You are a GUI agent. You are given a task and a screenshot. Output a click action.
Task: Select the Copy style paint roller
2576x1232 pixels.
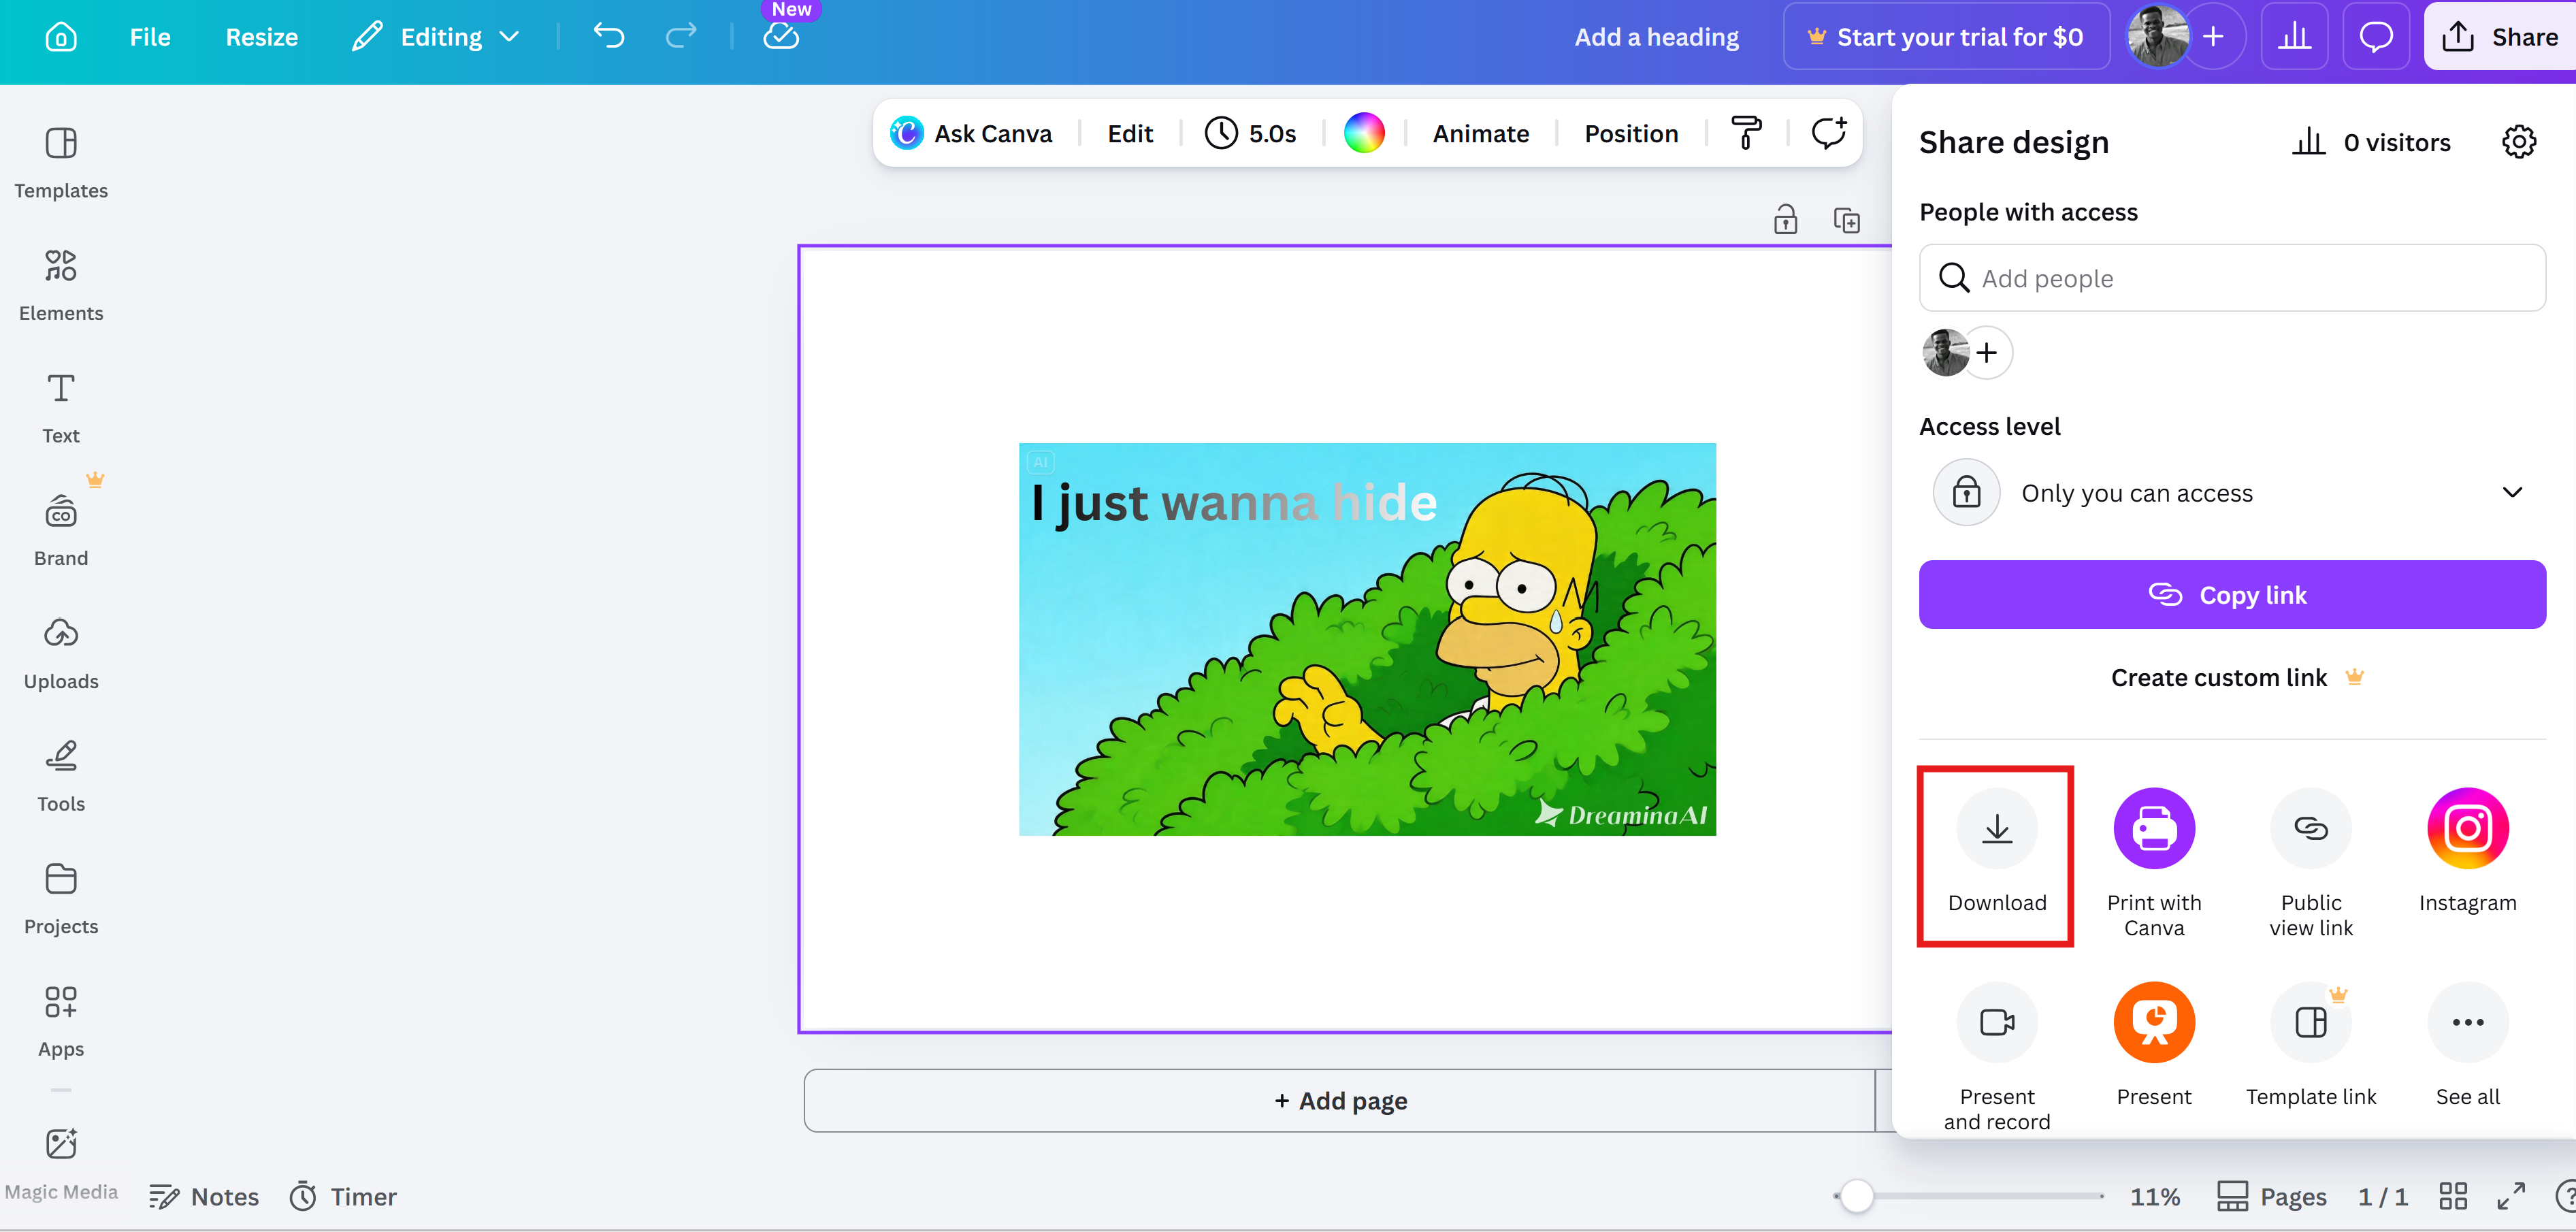(x=1746, y=133)
